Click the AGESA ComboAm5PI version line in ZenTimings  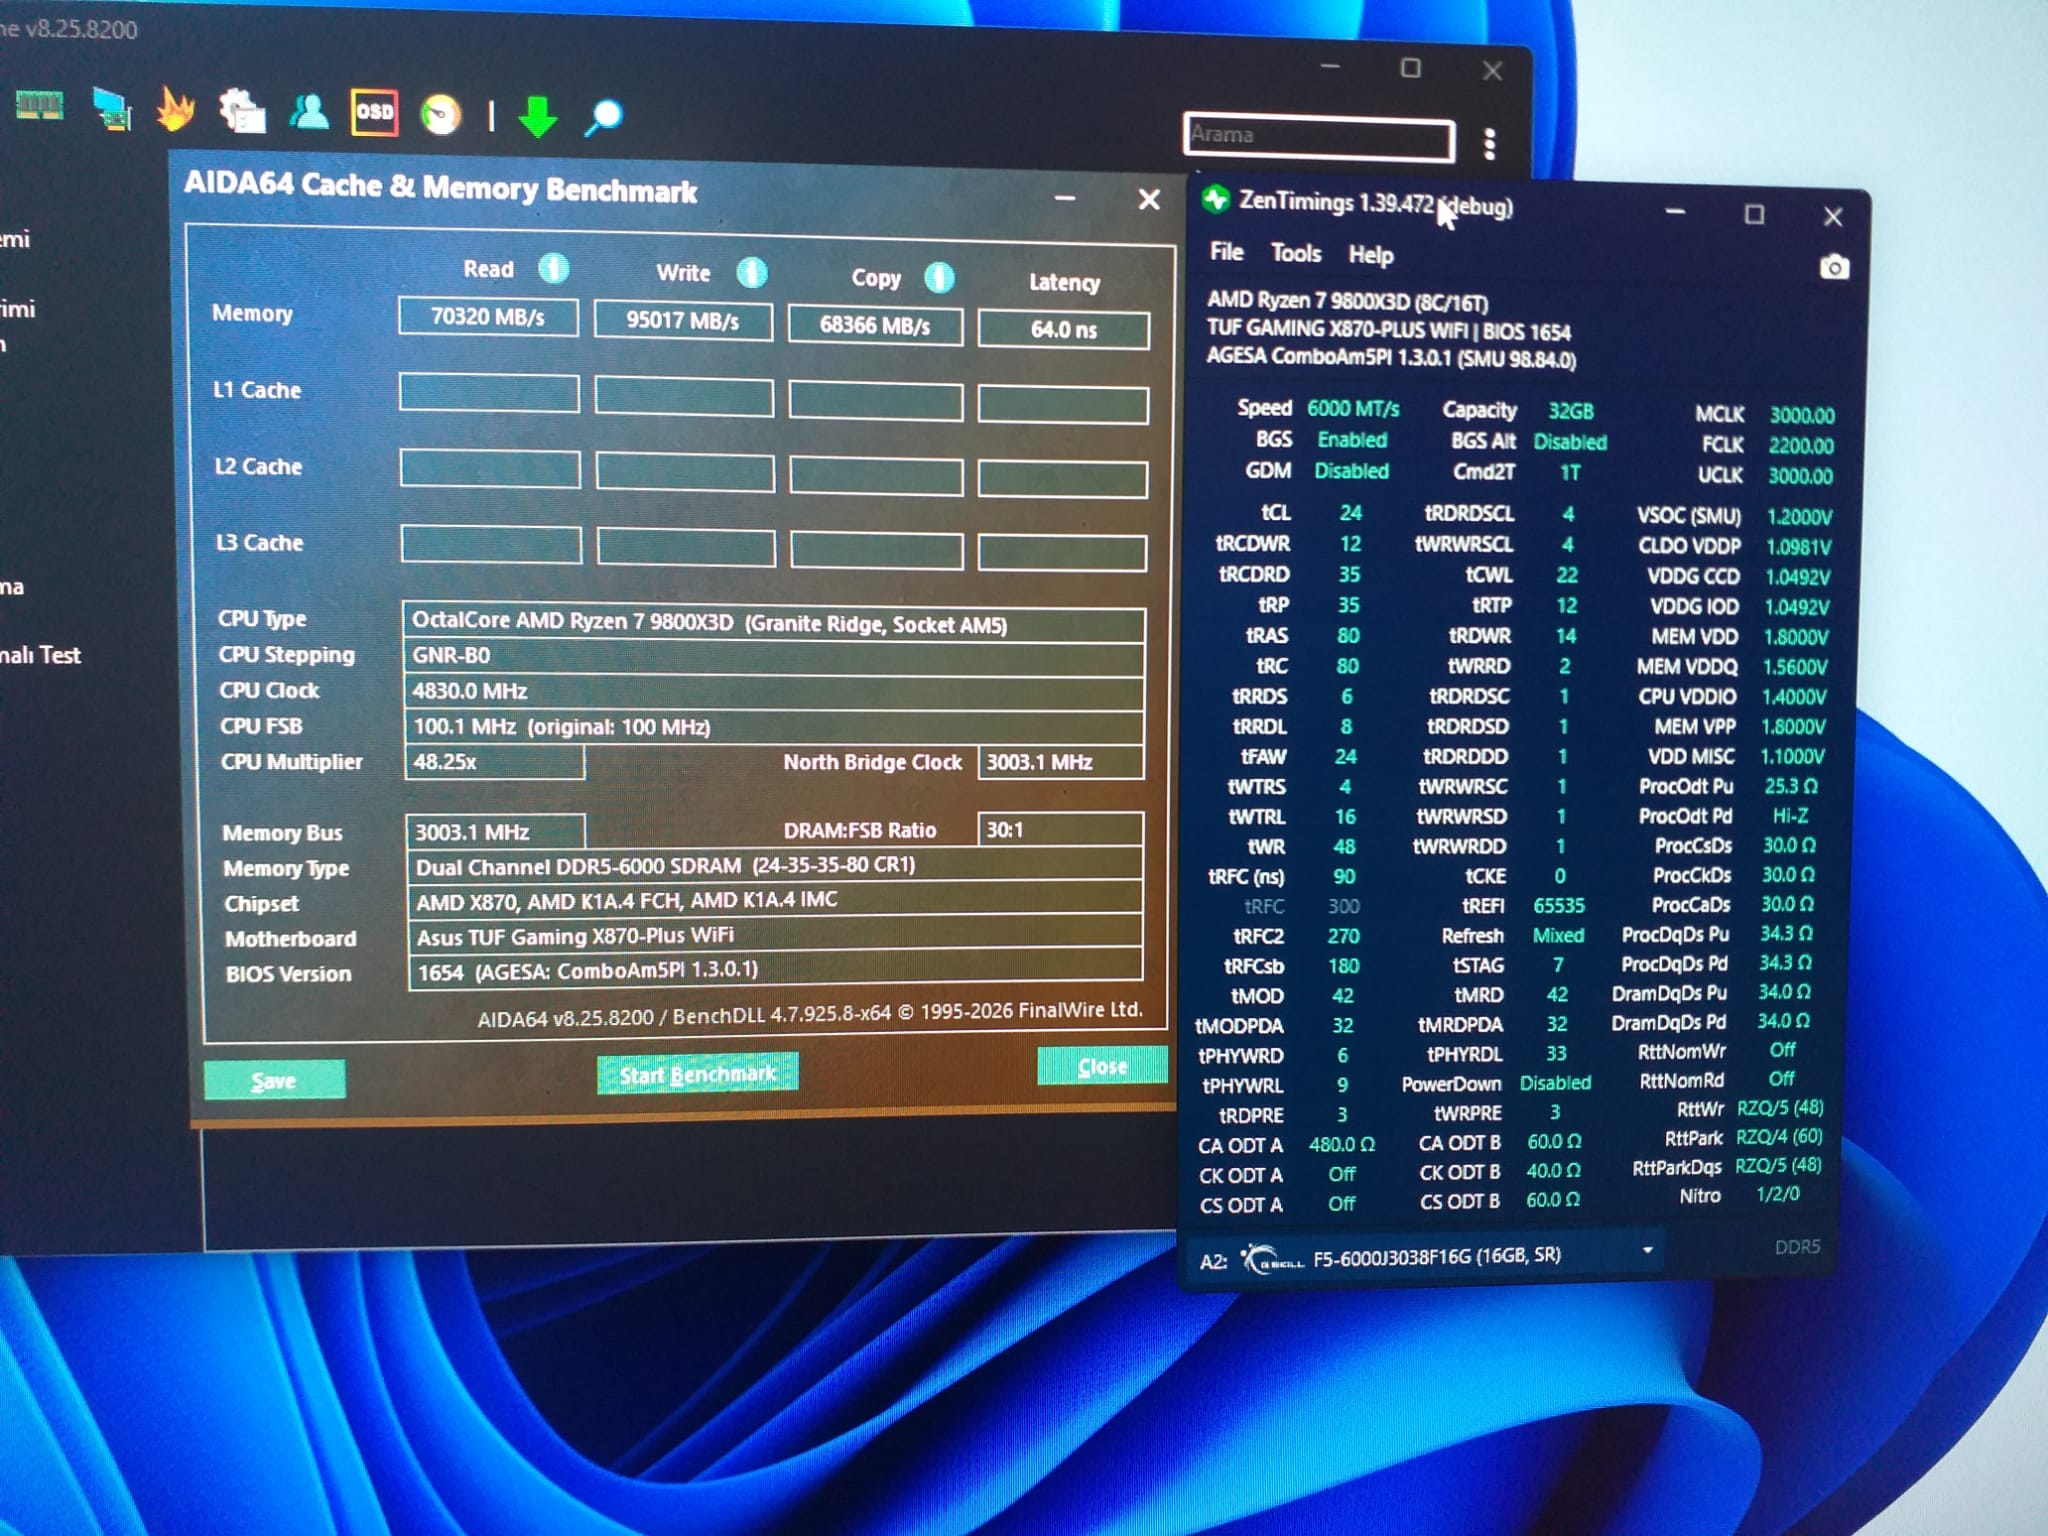pyautogui.click(x=1391, y=357)
